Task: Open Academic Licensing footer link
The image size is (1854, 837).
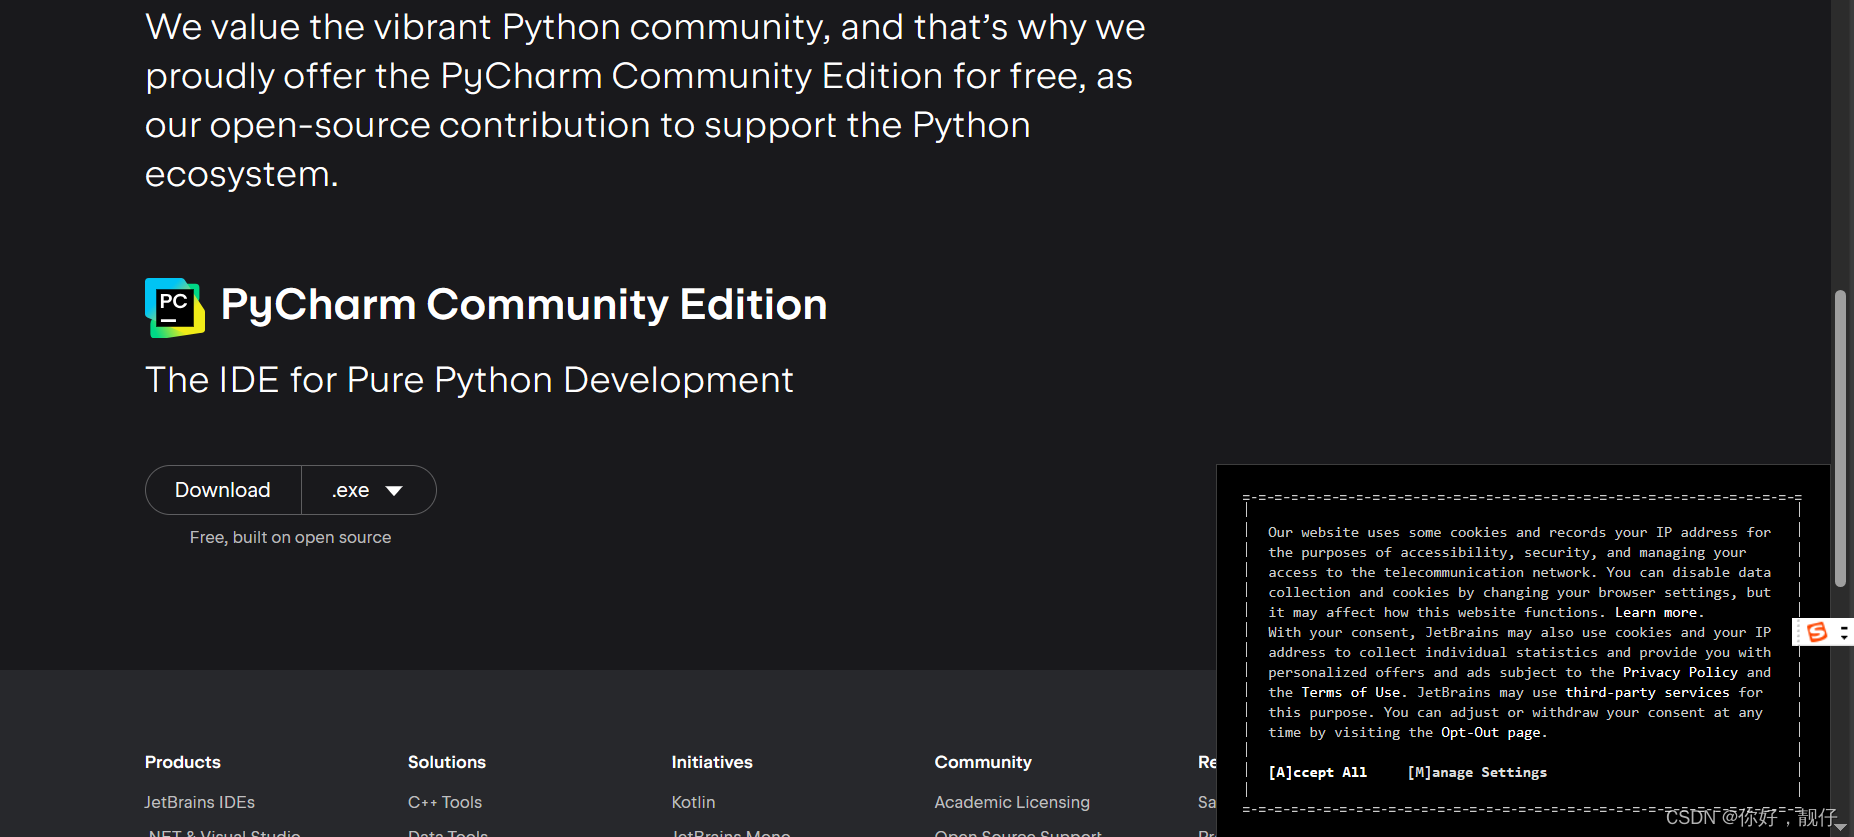Action: pyautogui.click(x=1012, y=802)
